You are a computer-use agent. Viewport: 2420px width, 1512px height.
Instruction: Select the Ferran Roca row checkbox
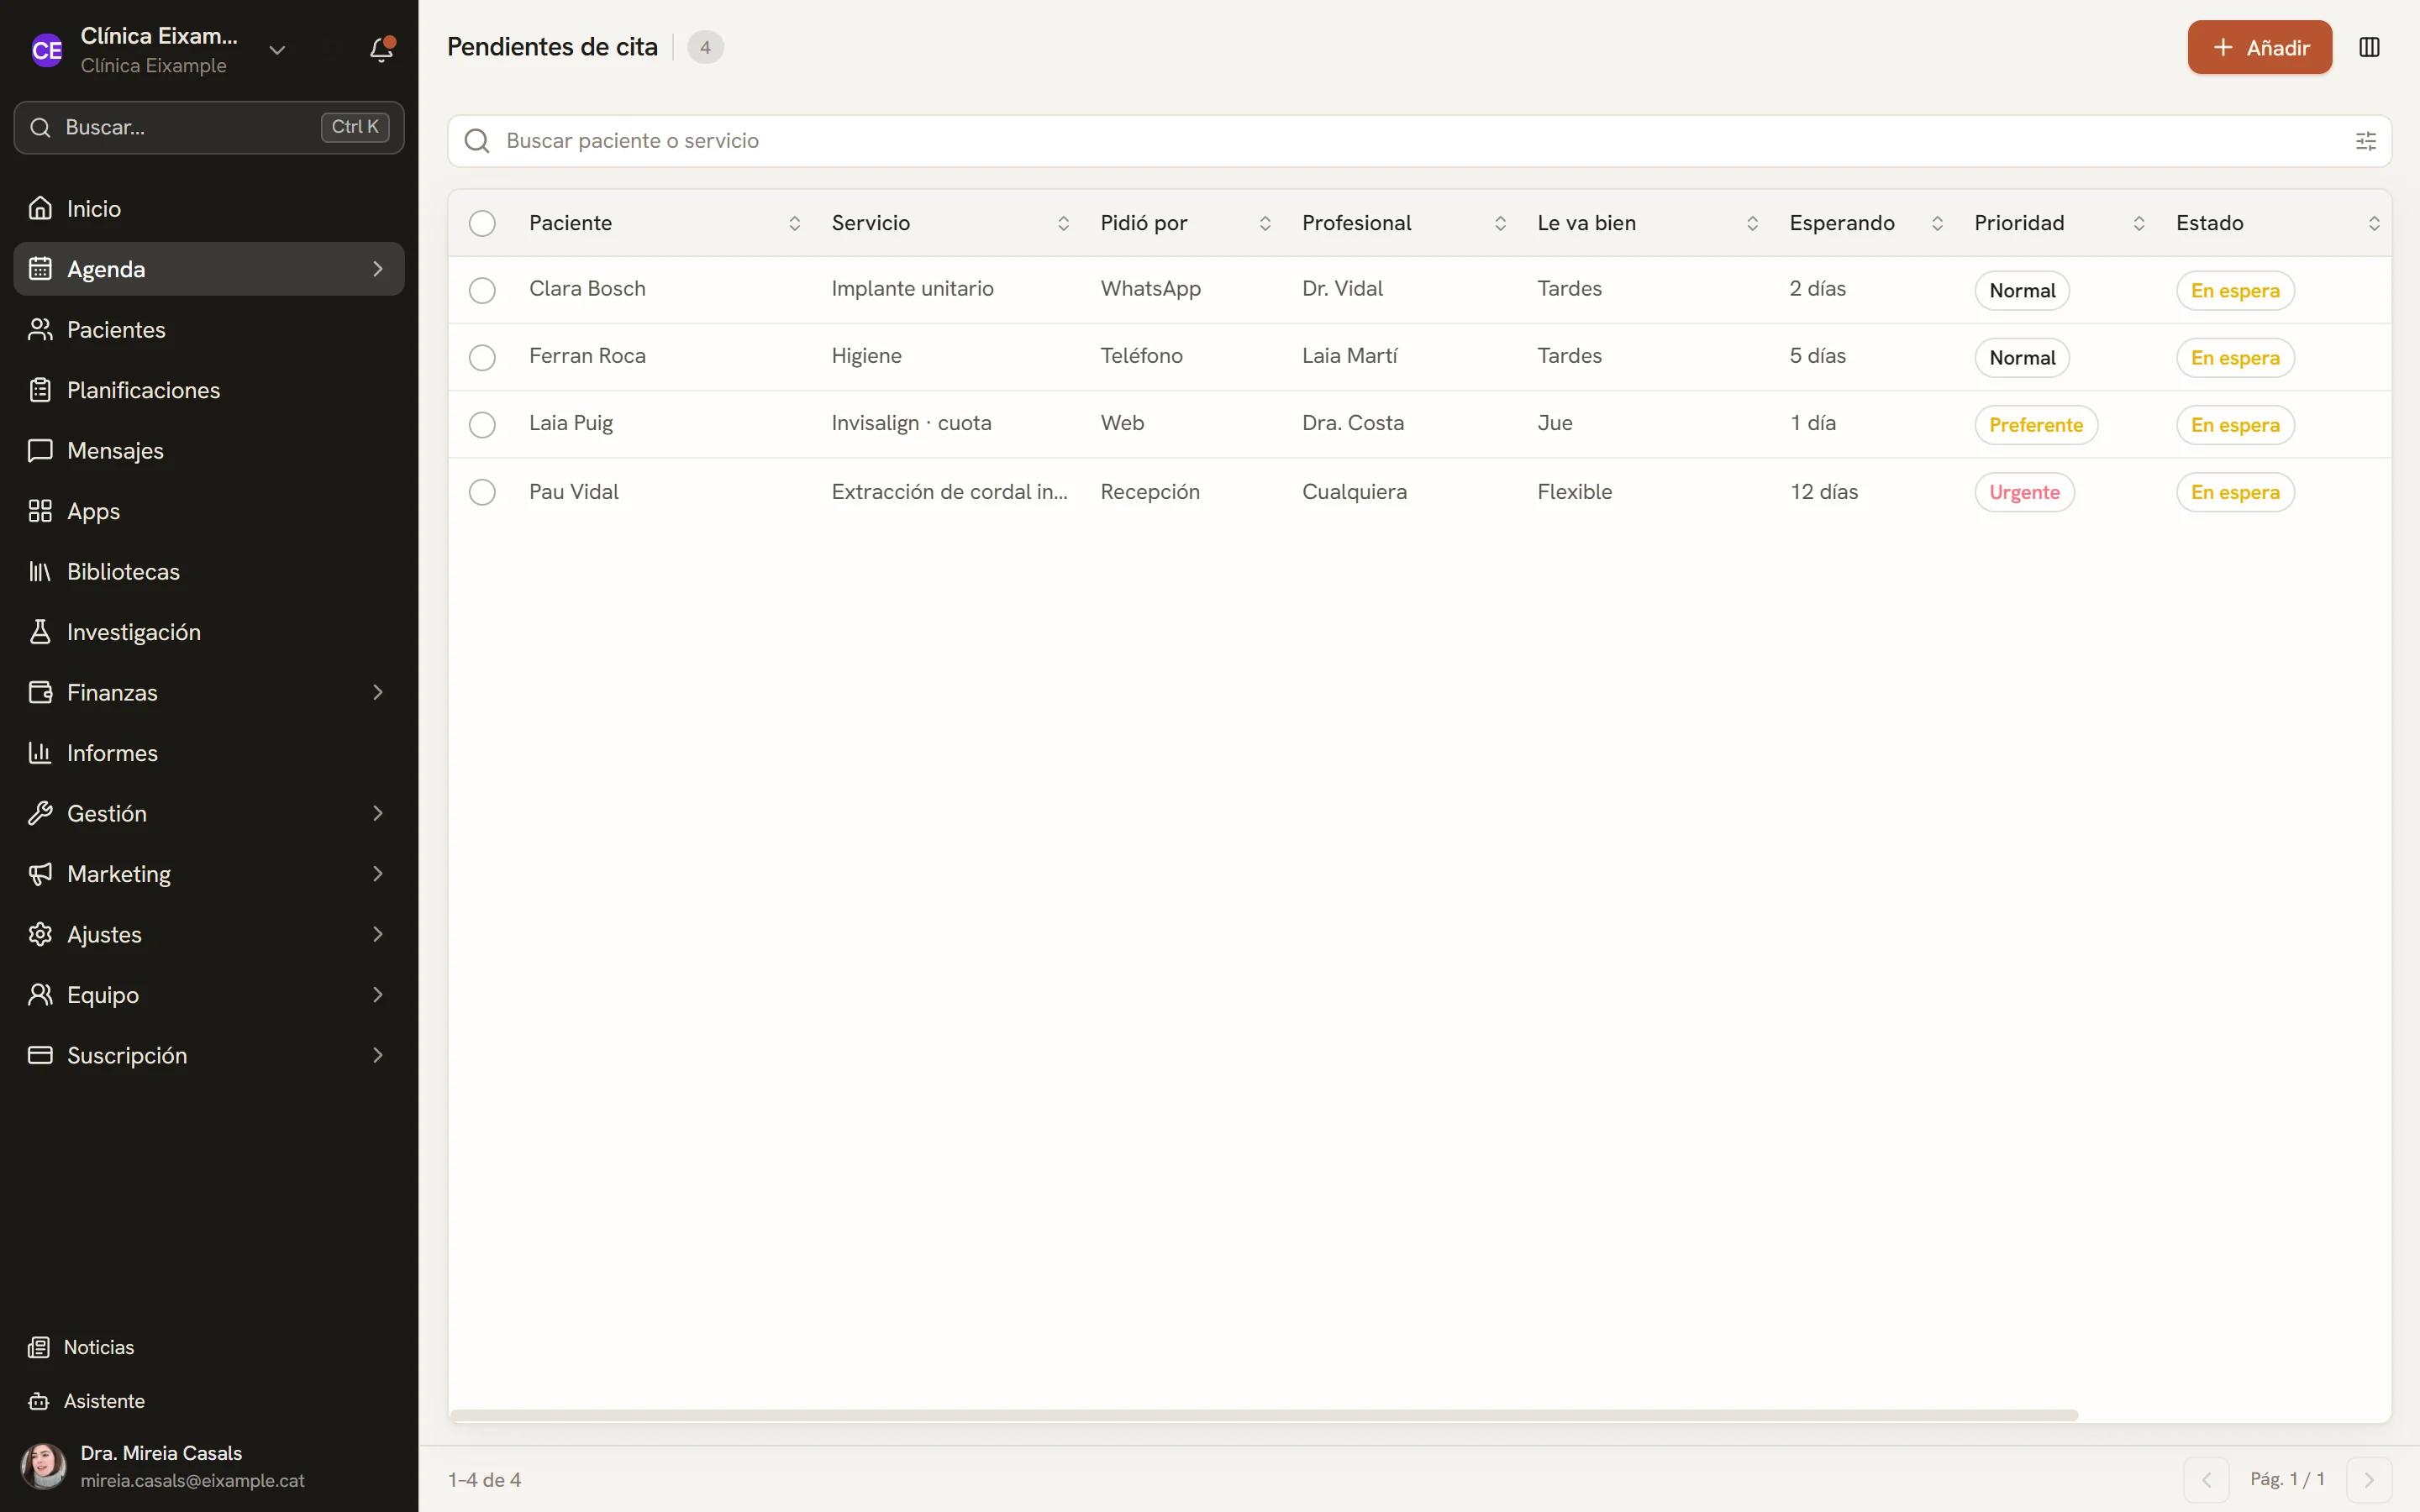point(482,357)
